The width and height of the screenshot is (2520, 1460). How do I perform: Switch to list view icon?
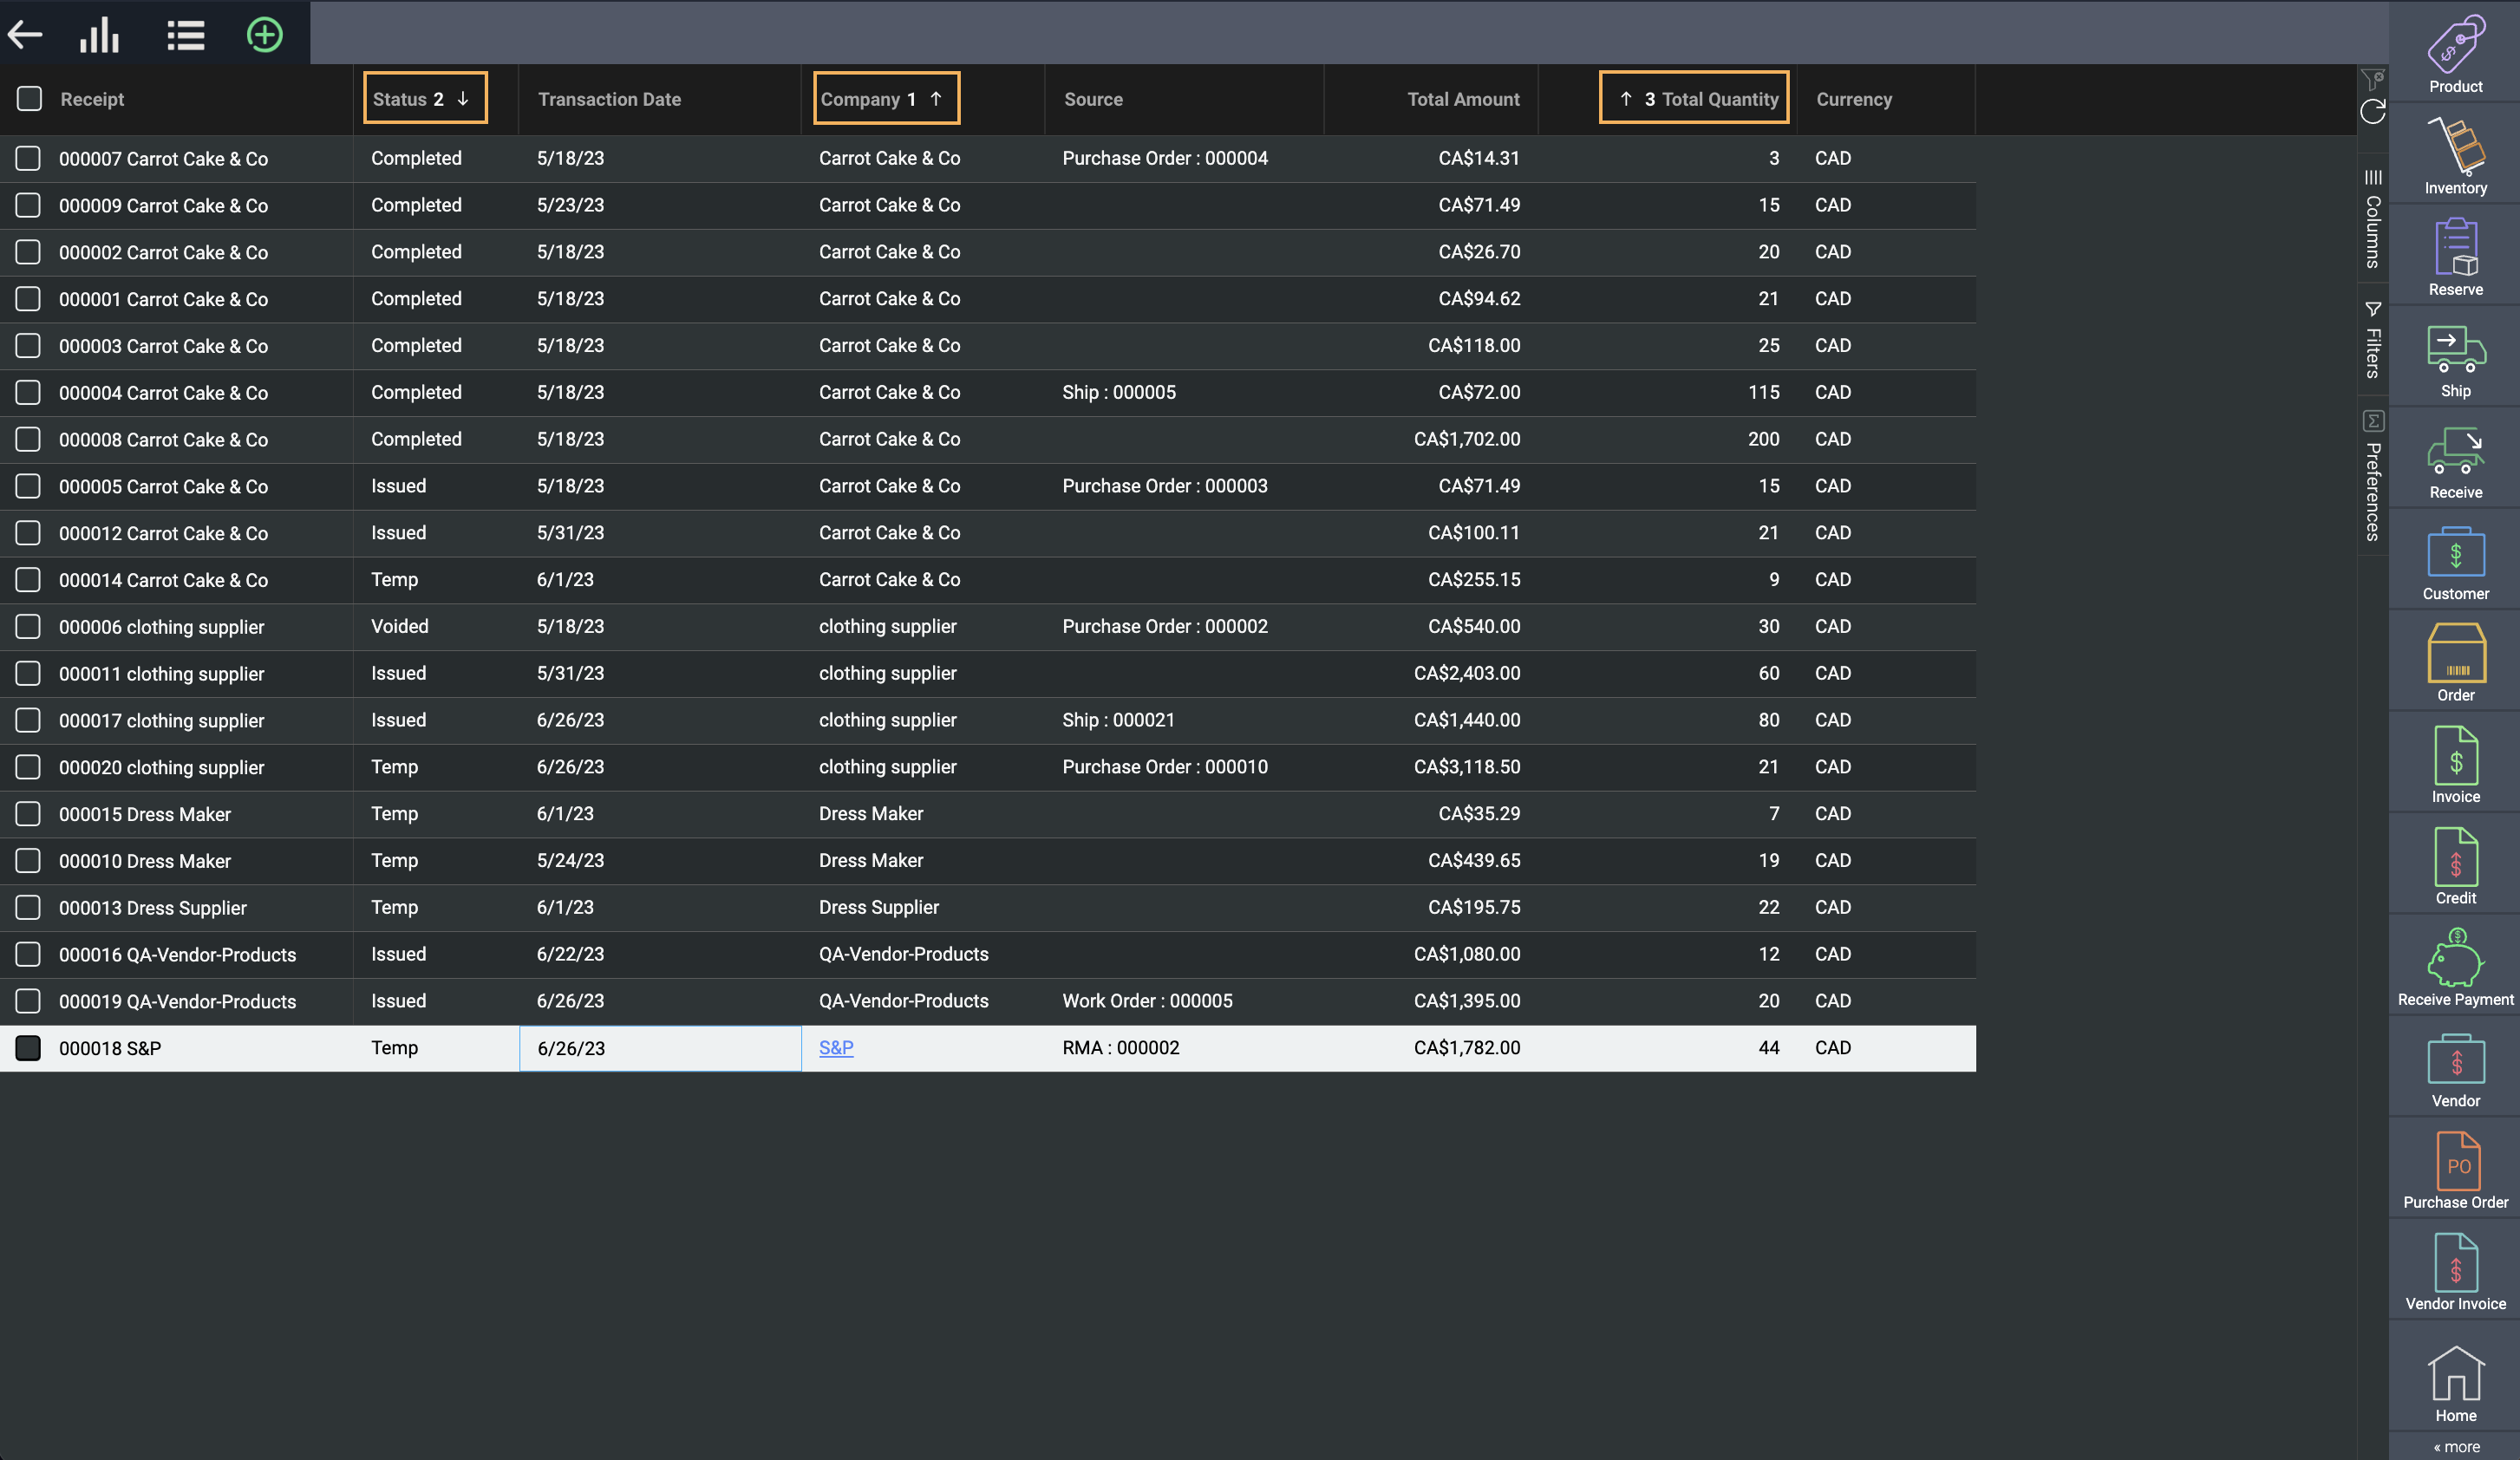point(185,35)
